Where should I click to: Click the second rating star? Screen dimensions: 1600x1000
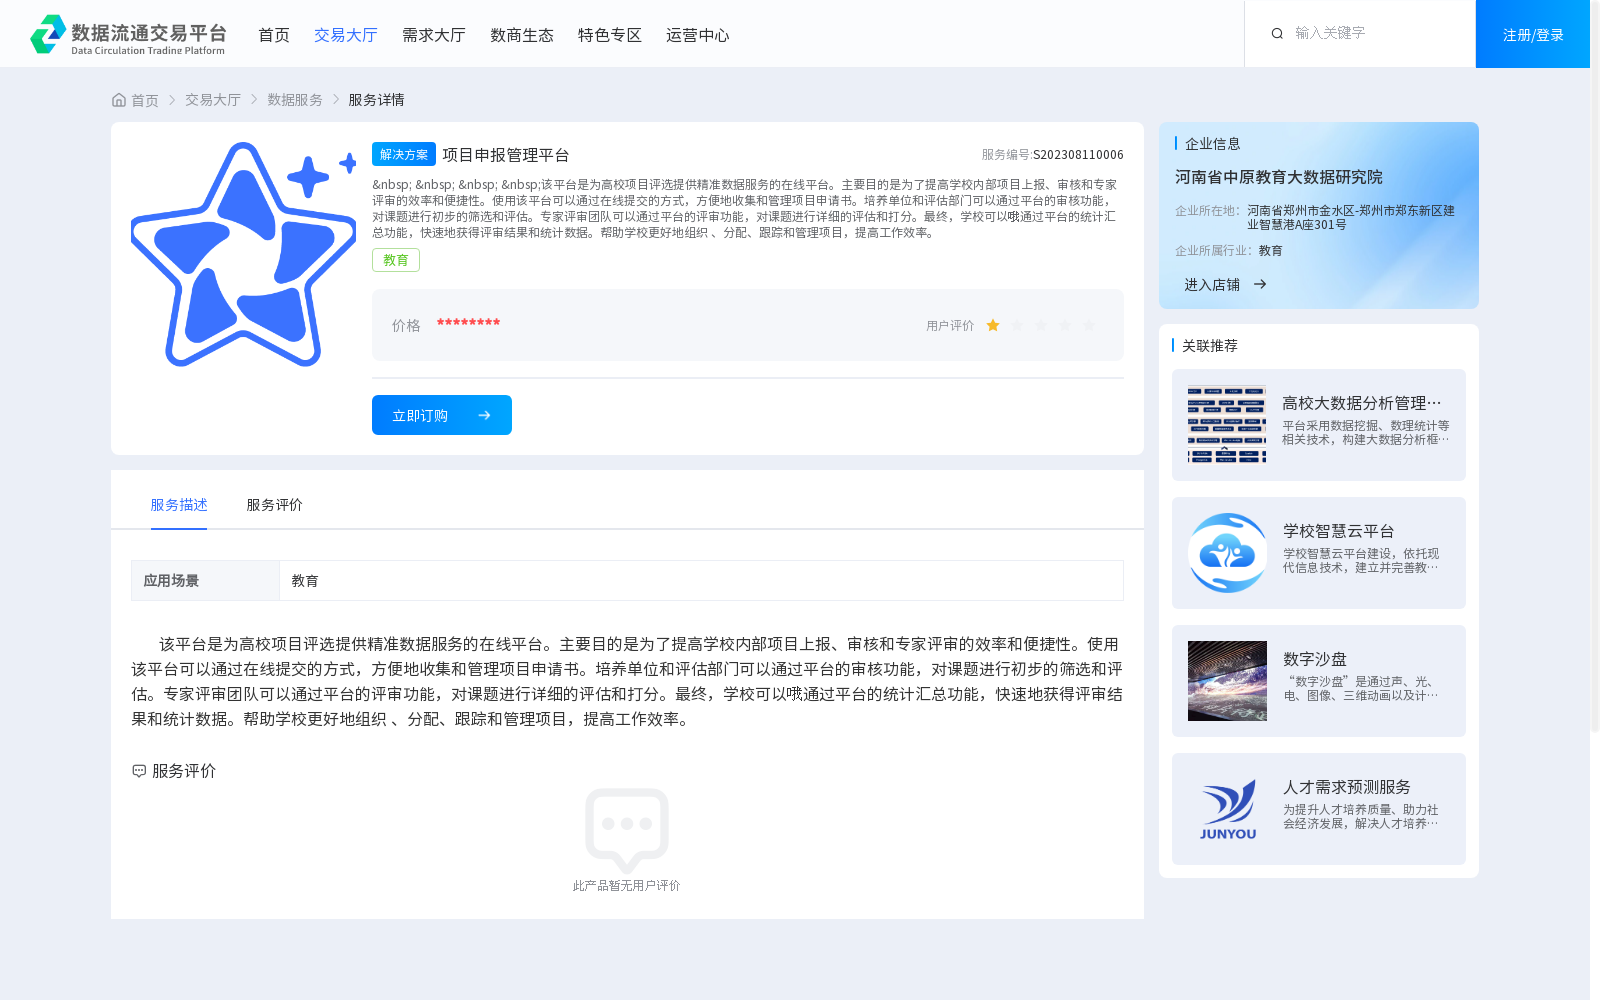click(x=1017, y=325)
